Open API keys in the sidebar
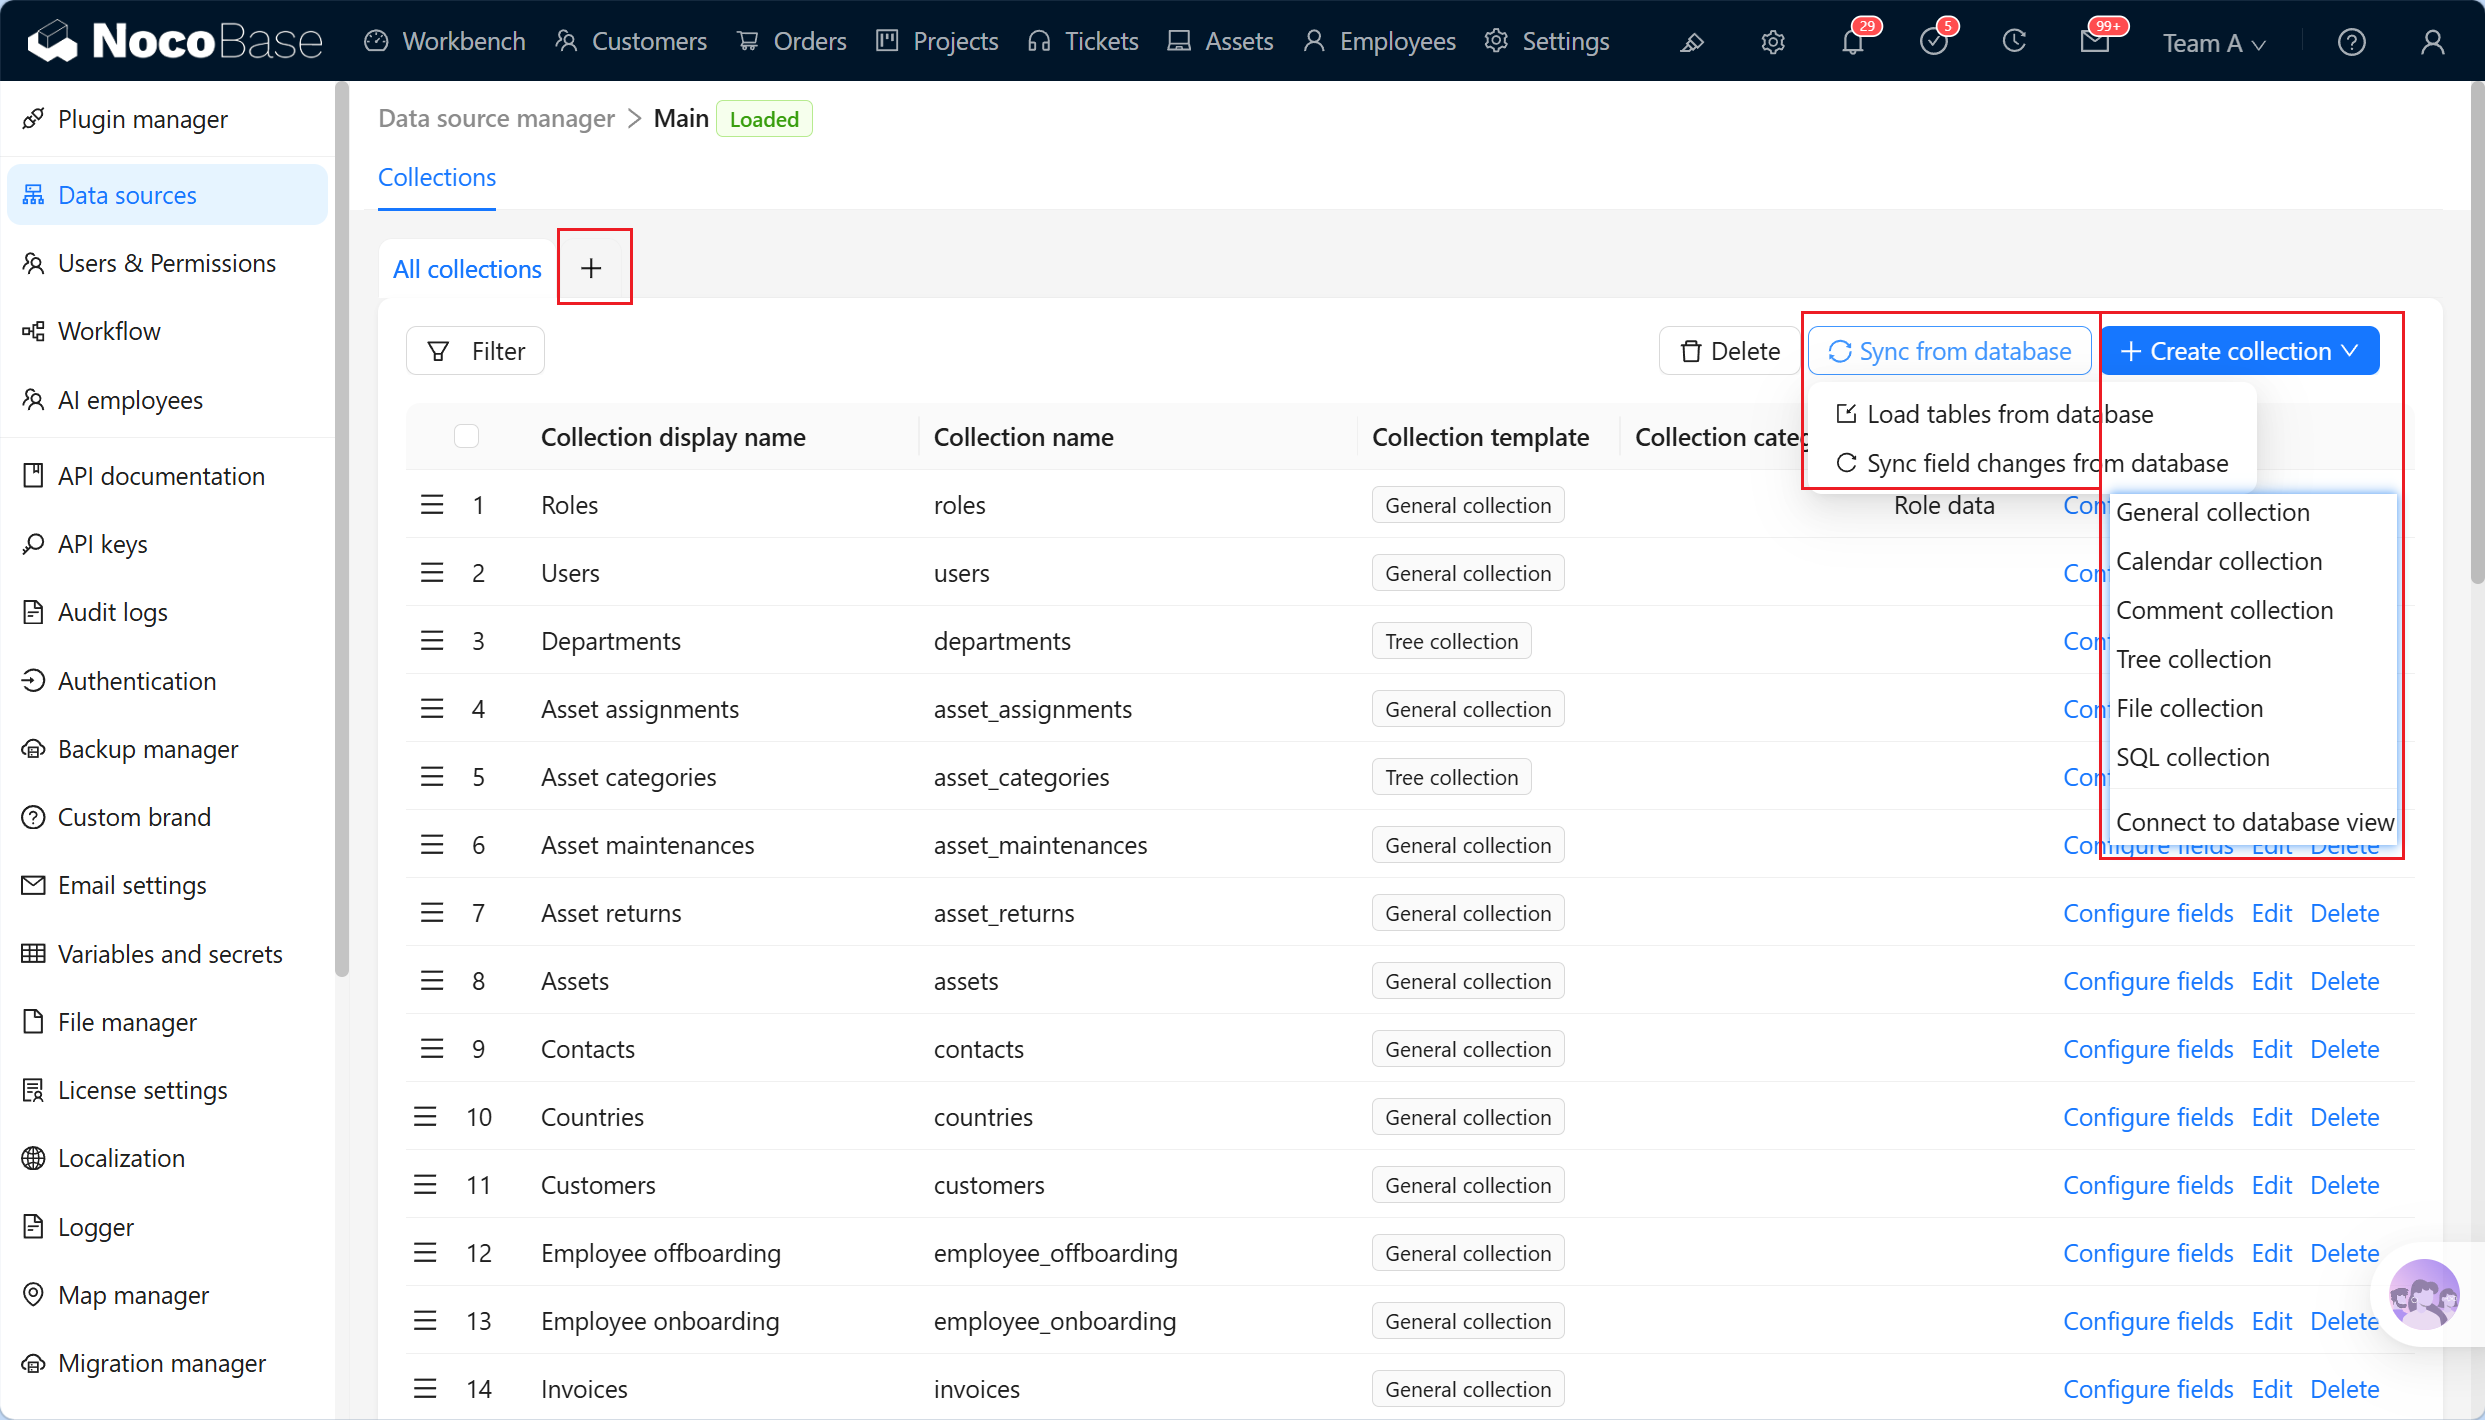The image size is (2485, 1420). click(x=167, y=544)
